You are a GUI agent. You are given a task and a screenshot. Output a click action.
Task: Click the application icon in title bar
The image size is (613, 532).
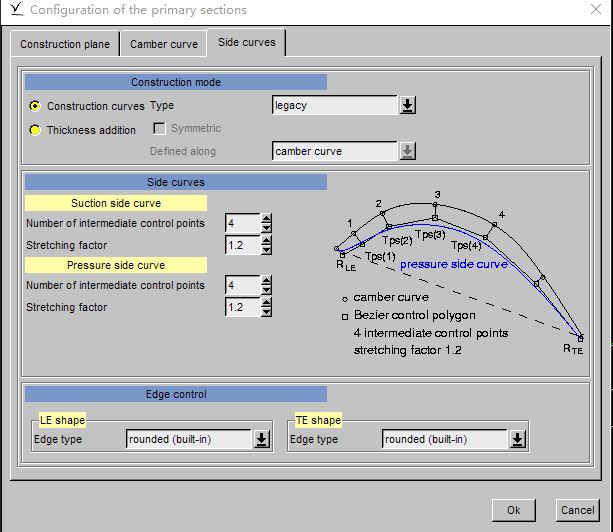[12, 10]
